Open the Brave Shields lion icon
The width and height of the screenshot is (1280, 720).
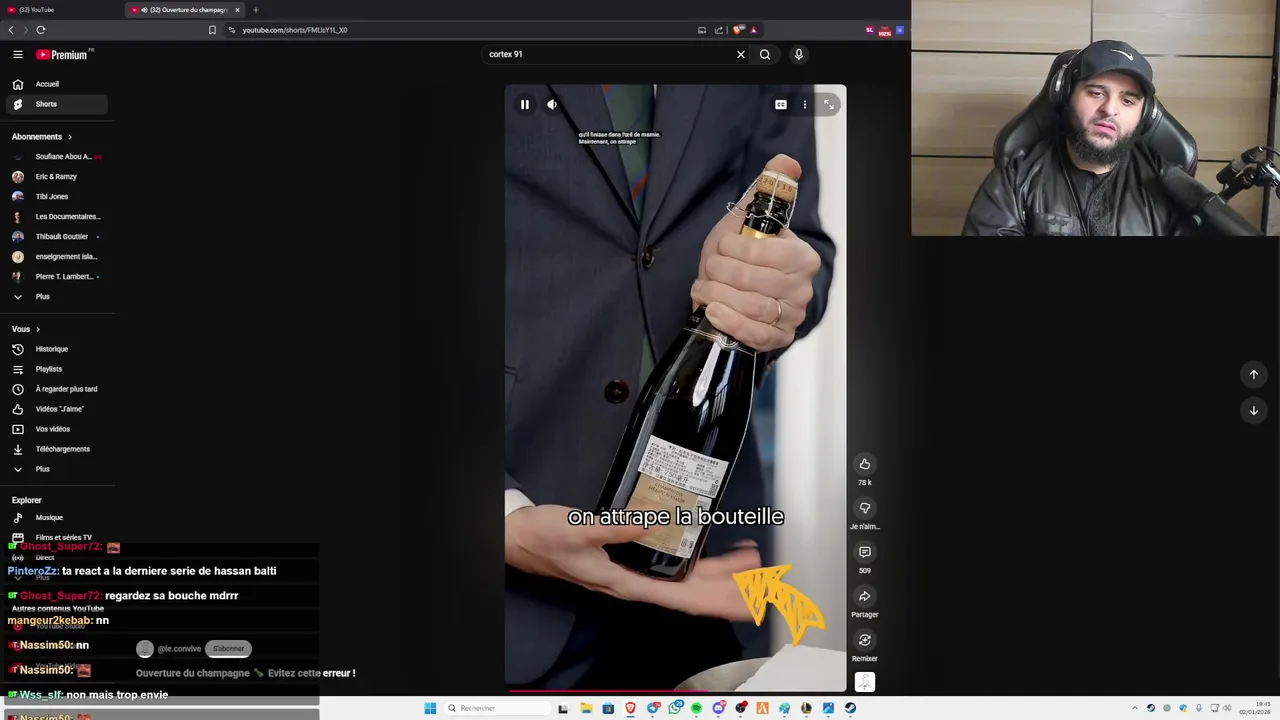point(739,30)
